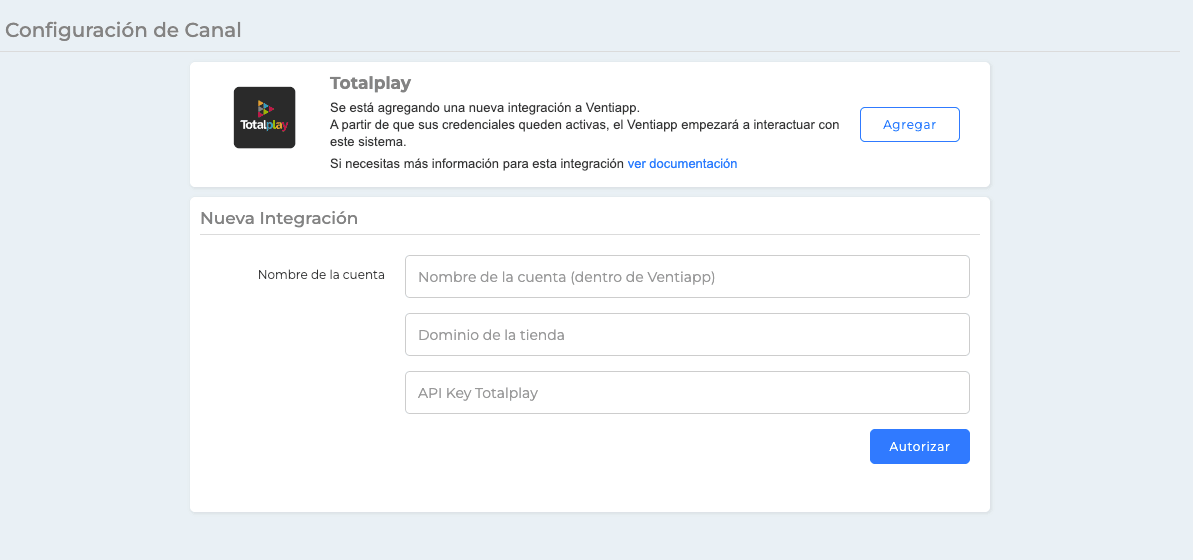
Task: Click the Nueva Integración section title
Action: click(x=278, y=218)
